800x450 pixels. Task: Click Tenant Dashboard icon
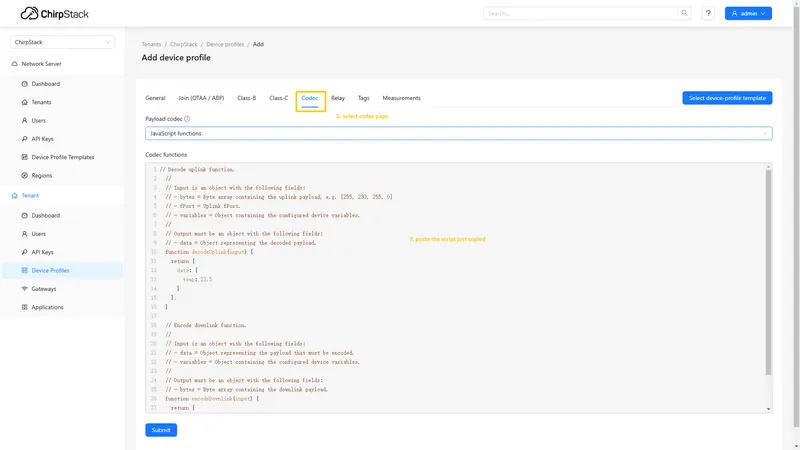24,215
